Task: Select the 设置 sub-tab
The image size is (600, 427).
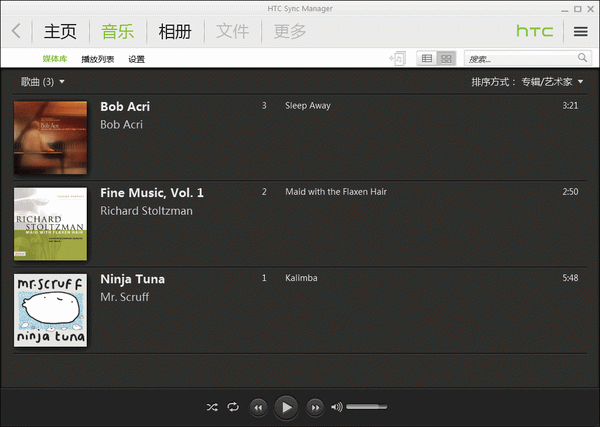Action: point(136,59)
